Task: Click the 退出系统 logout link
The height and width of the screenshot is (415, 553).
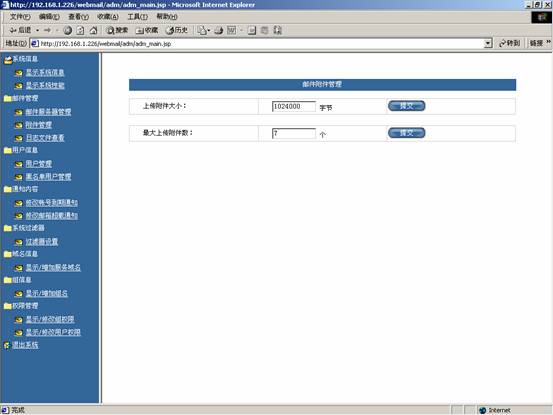Action: pos(25,345)
